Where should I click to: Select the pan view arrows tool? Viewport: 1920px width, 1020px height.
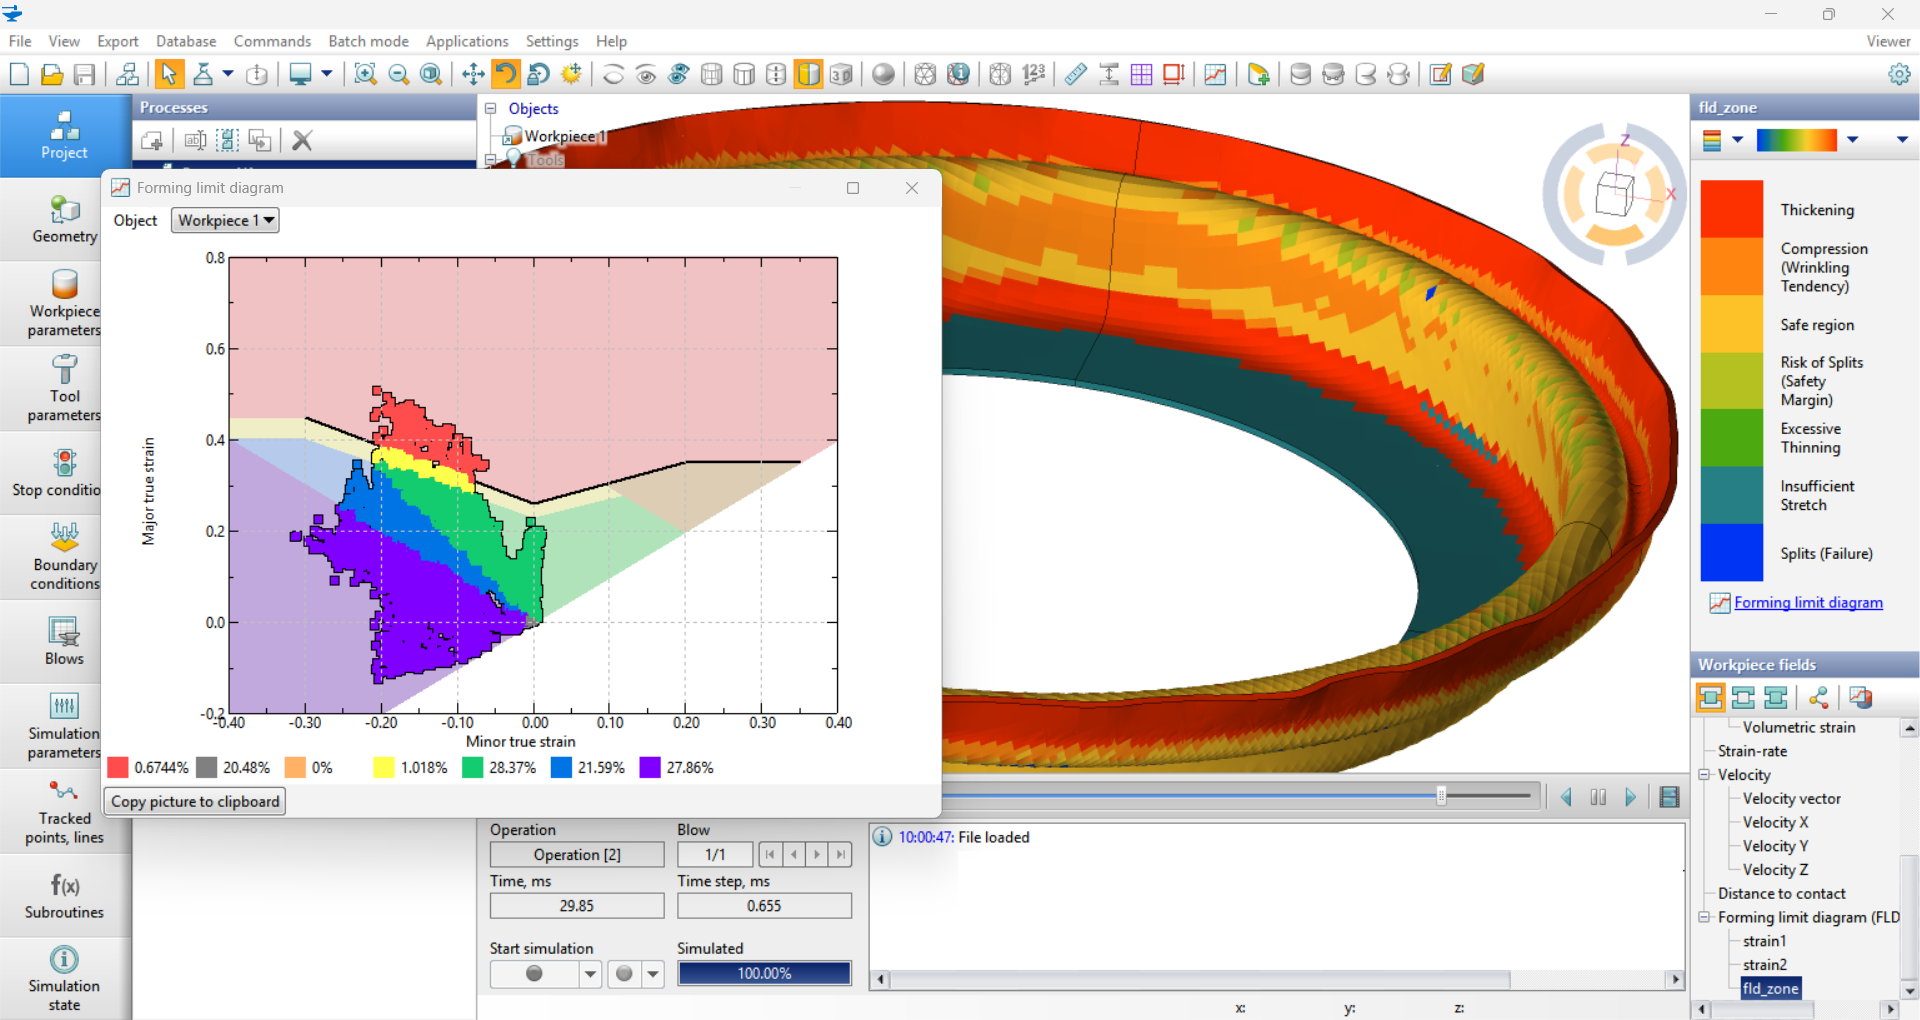[x=473, y=74]
